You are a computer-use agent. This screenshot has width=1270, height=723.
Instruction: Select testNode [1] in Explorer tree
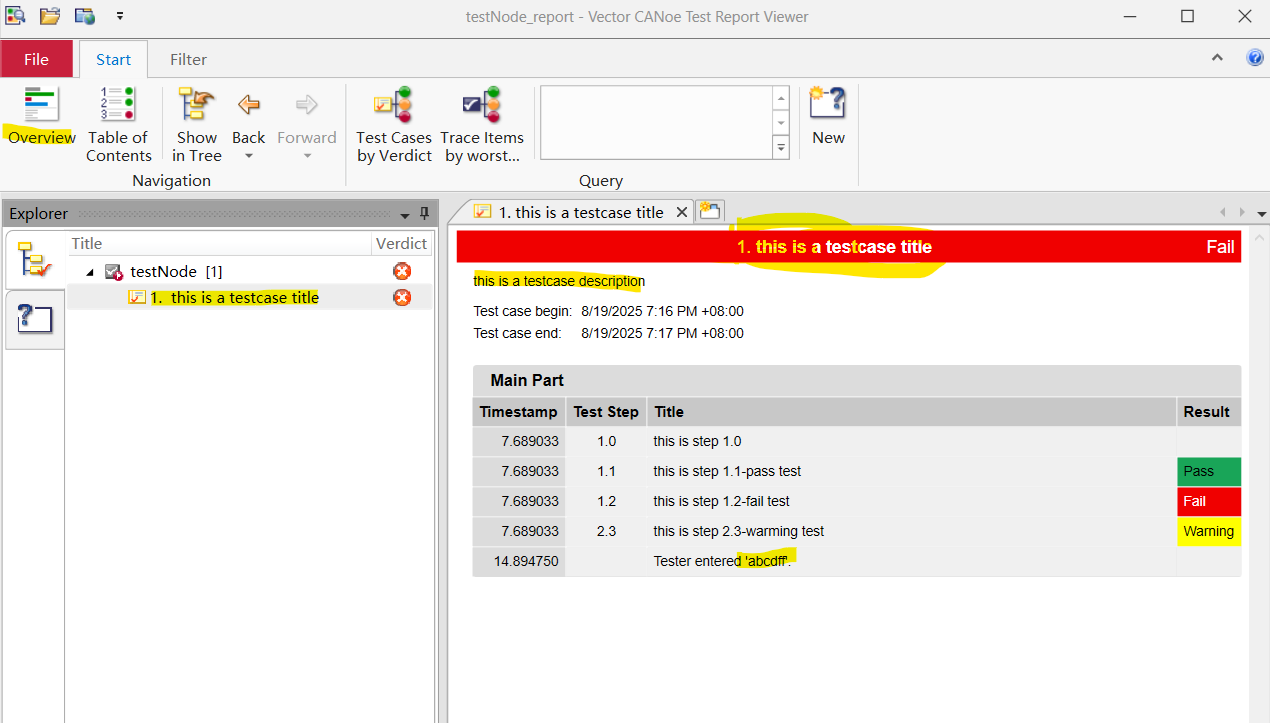176,272
